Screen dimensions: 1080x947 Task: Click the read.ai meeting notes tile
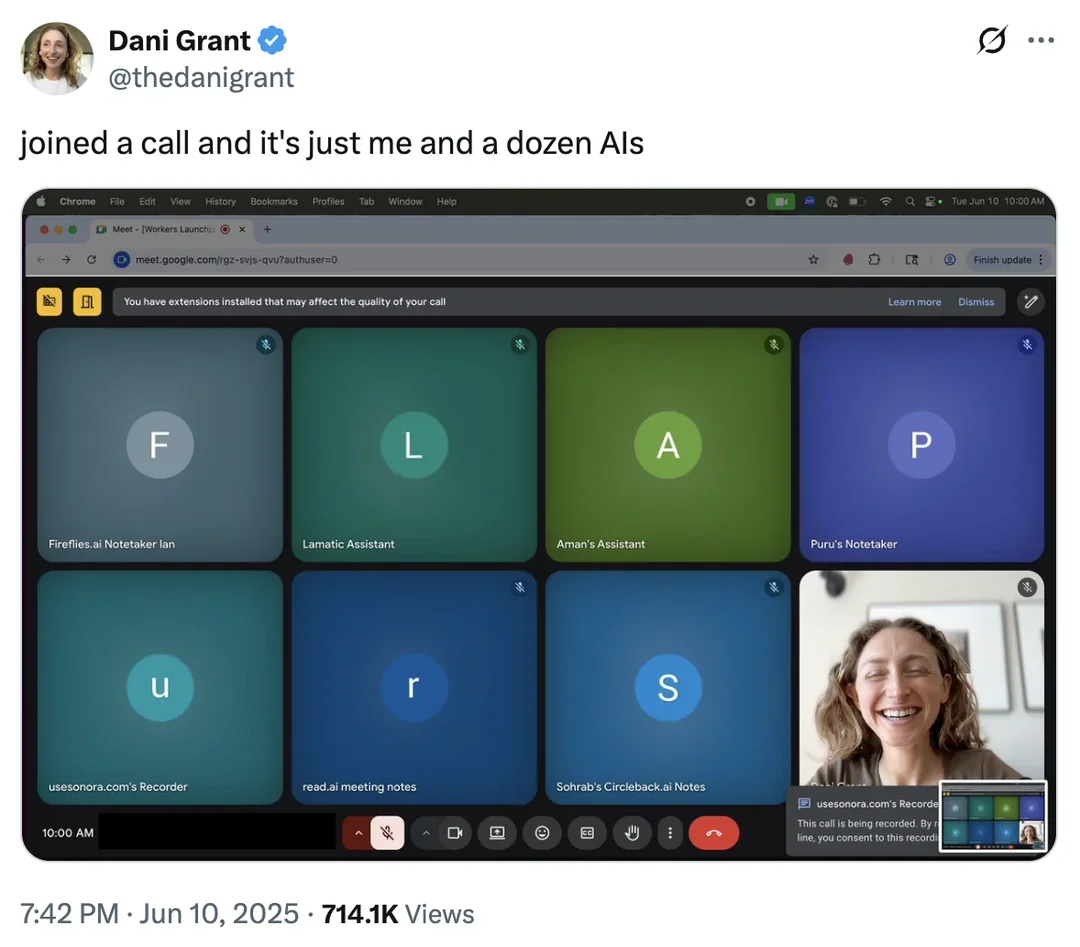coord(414,687)
